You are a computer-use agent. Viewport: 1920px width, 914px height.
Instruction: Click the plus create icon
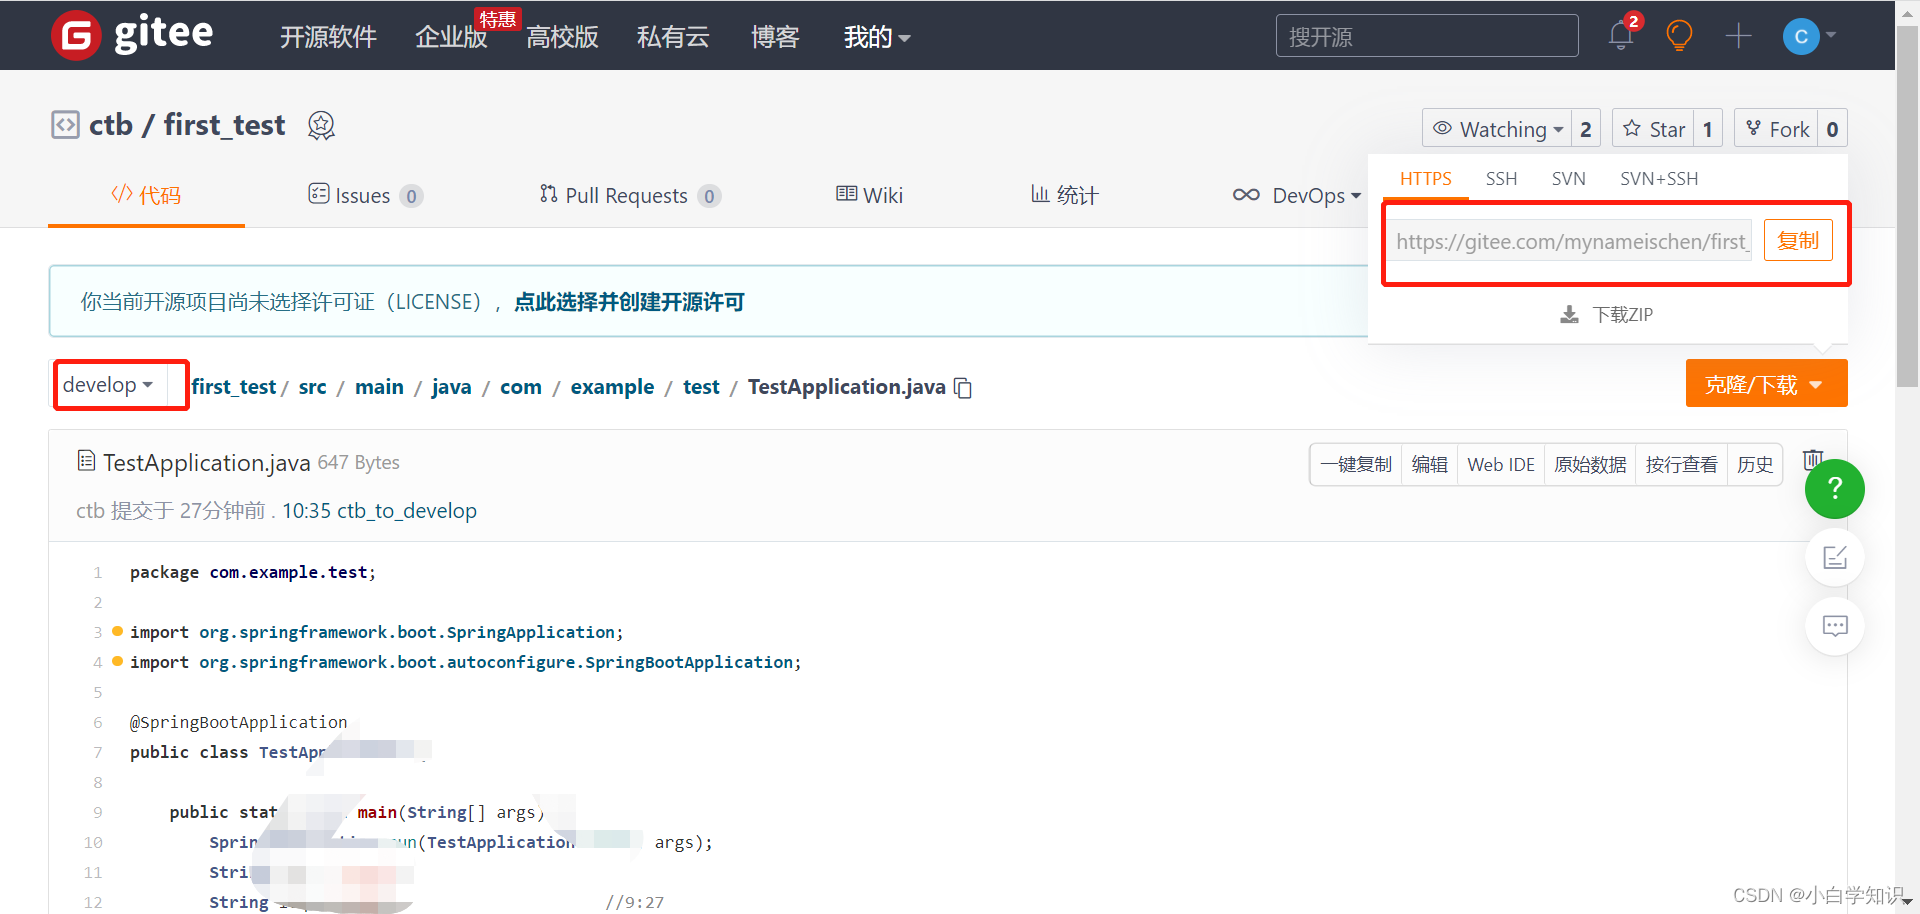[x=1739, y=36]
